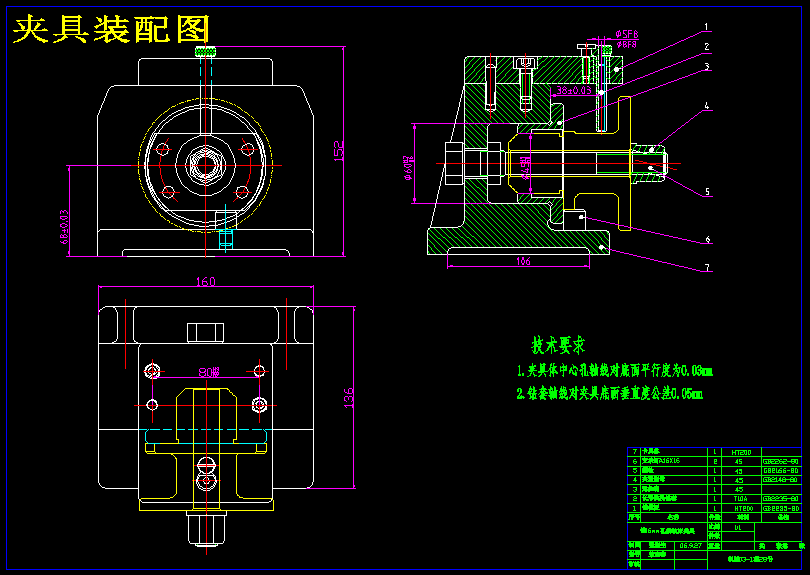Select the 技术要求 heading

(x=558, y=345)
